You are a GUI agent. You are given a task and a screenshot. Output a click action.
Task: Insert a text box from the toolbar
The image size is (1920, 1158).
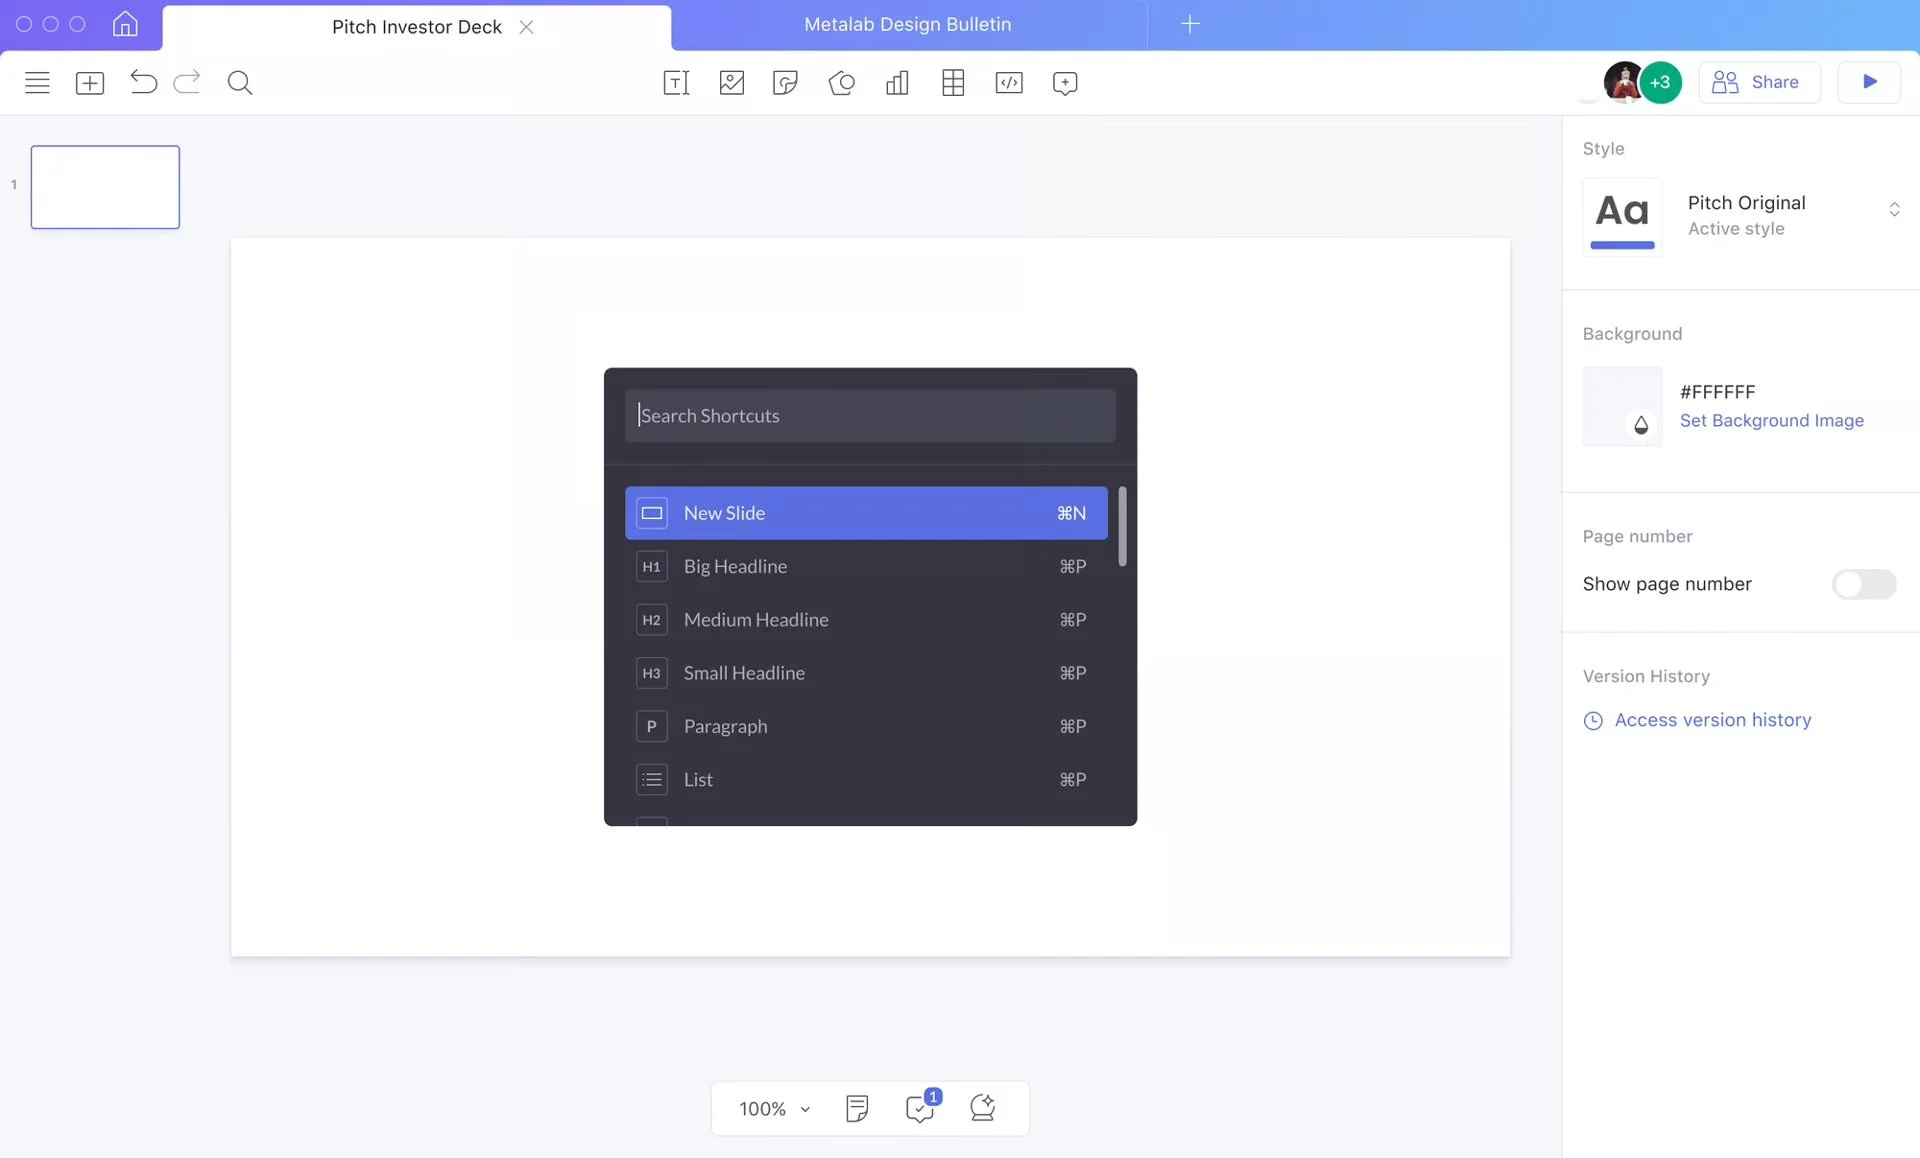click(x=676, y=83)
